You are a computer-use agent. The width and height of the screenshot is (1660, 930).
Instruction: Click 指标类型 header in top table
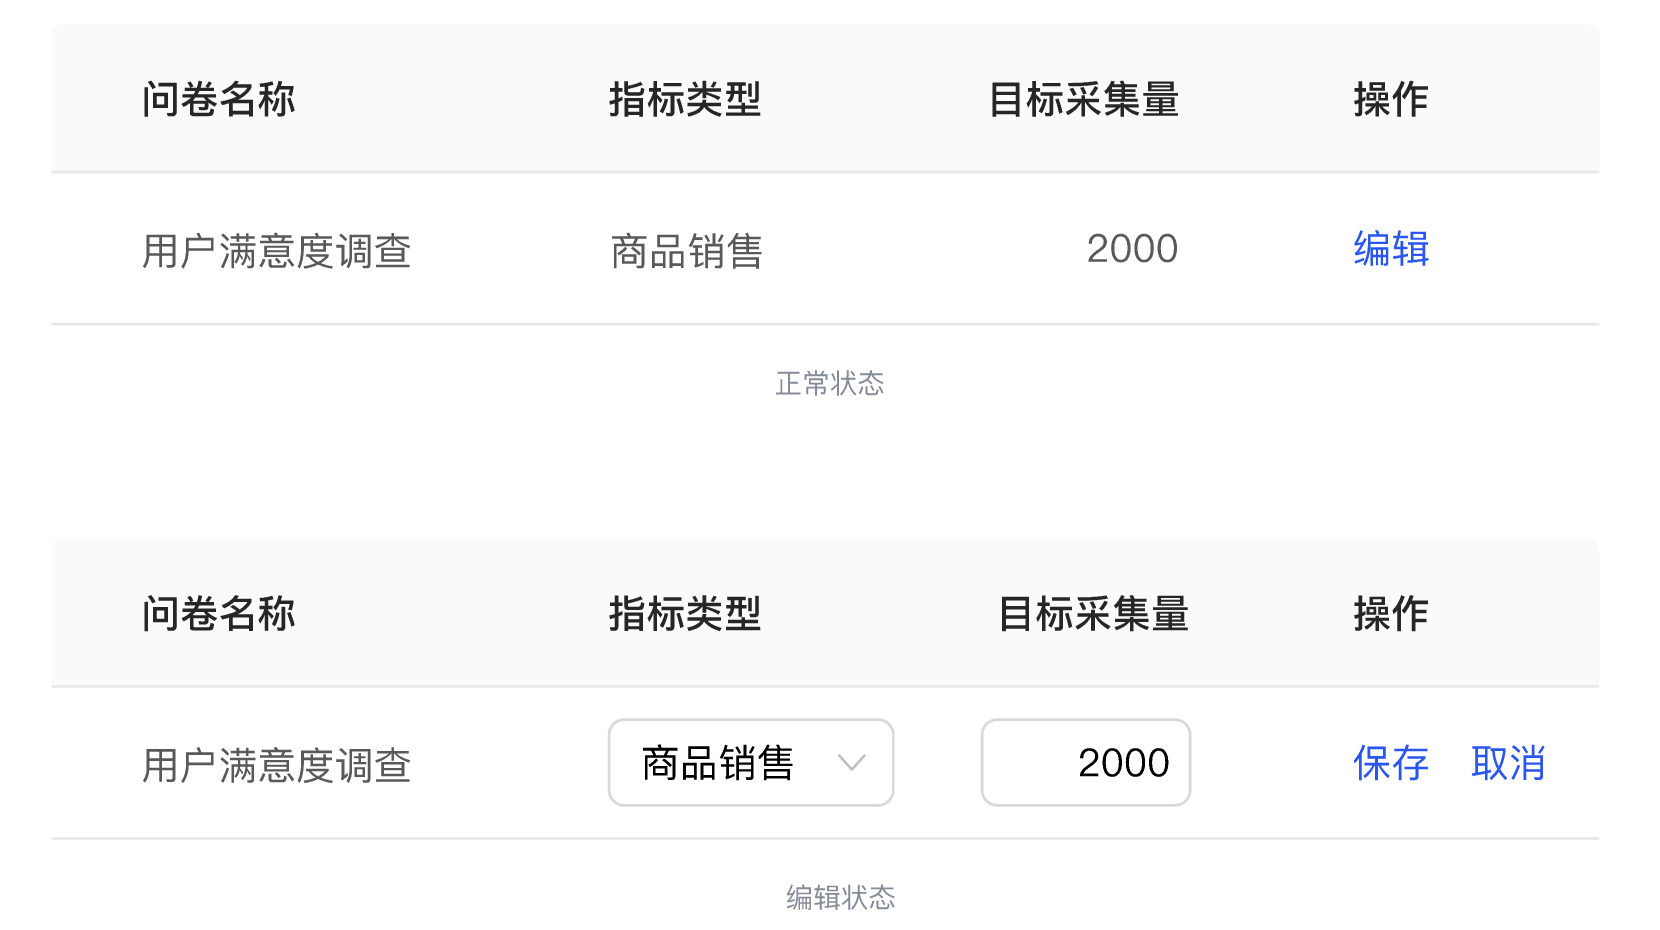click(686, 100)
